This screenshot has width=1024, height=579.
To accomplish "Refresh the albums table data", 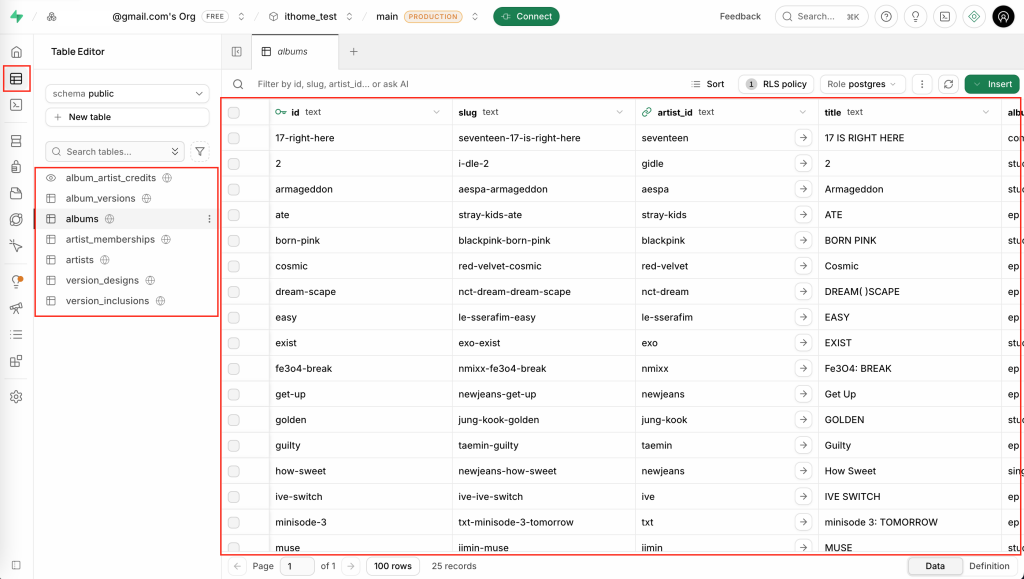I will (x=948, y=84).
